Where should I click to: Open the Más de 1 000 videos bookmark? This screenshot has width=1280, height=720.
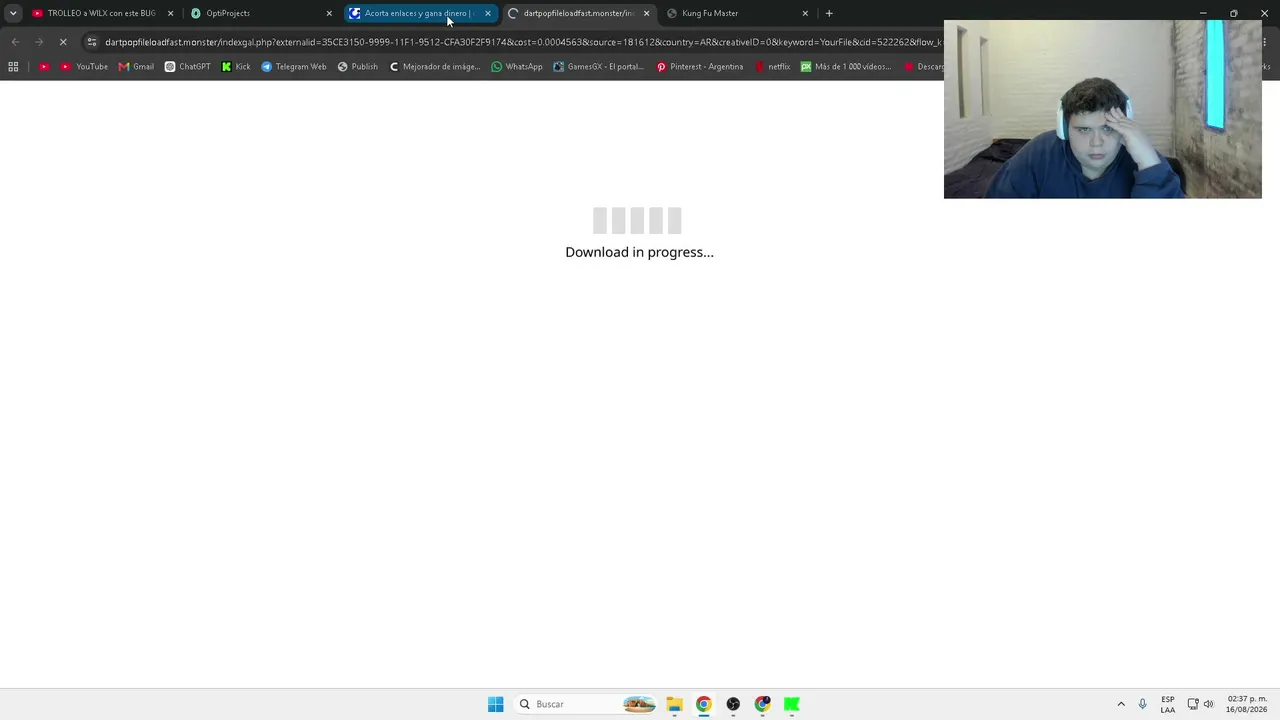[846, 67]
